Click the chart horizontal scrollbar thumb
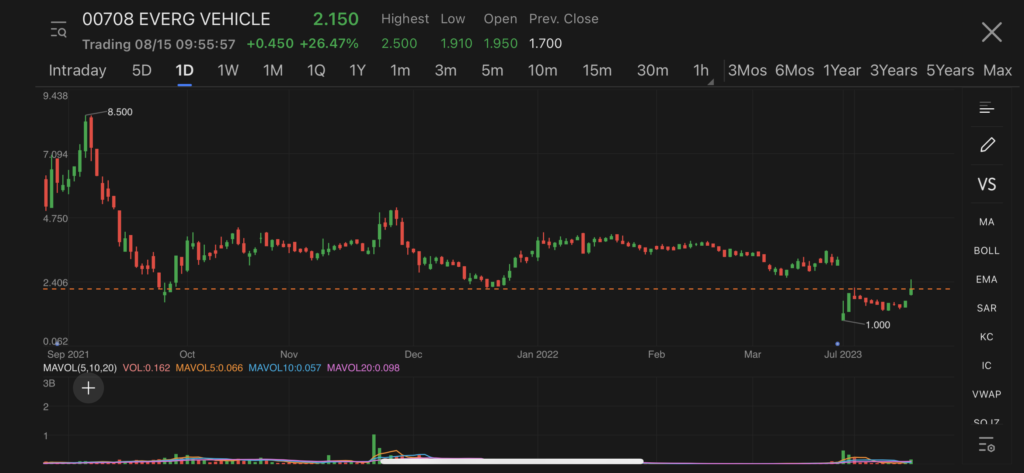Image resolution: width=1024 pixels, height=473 pixels. click(512, 461)
